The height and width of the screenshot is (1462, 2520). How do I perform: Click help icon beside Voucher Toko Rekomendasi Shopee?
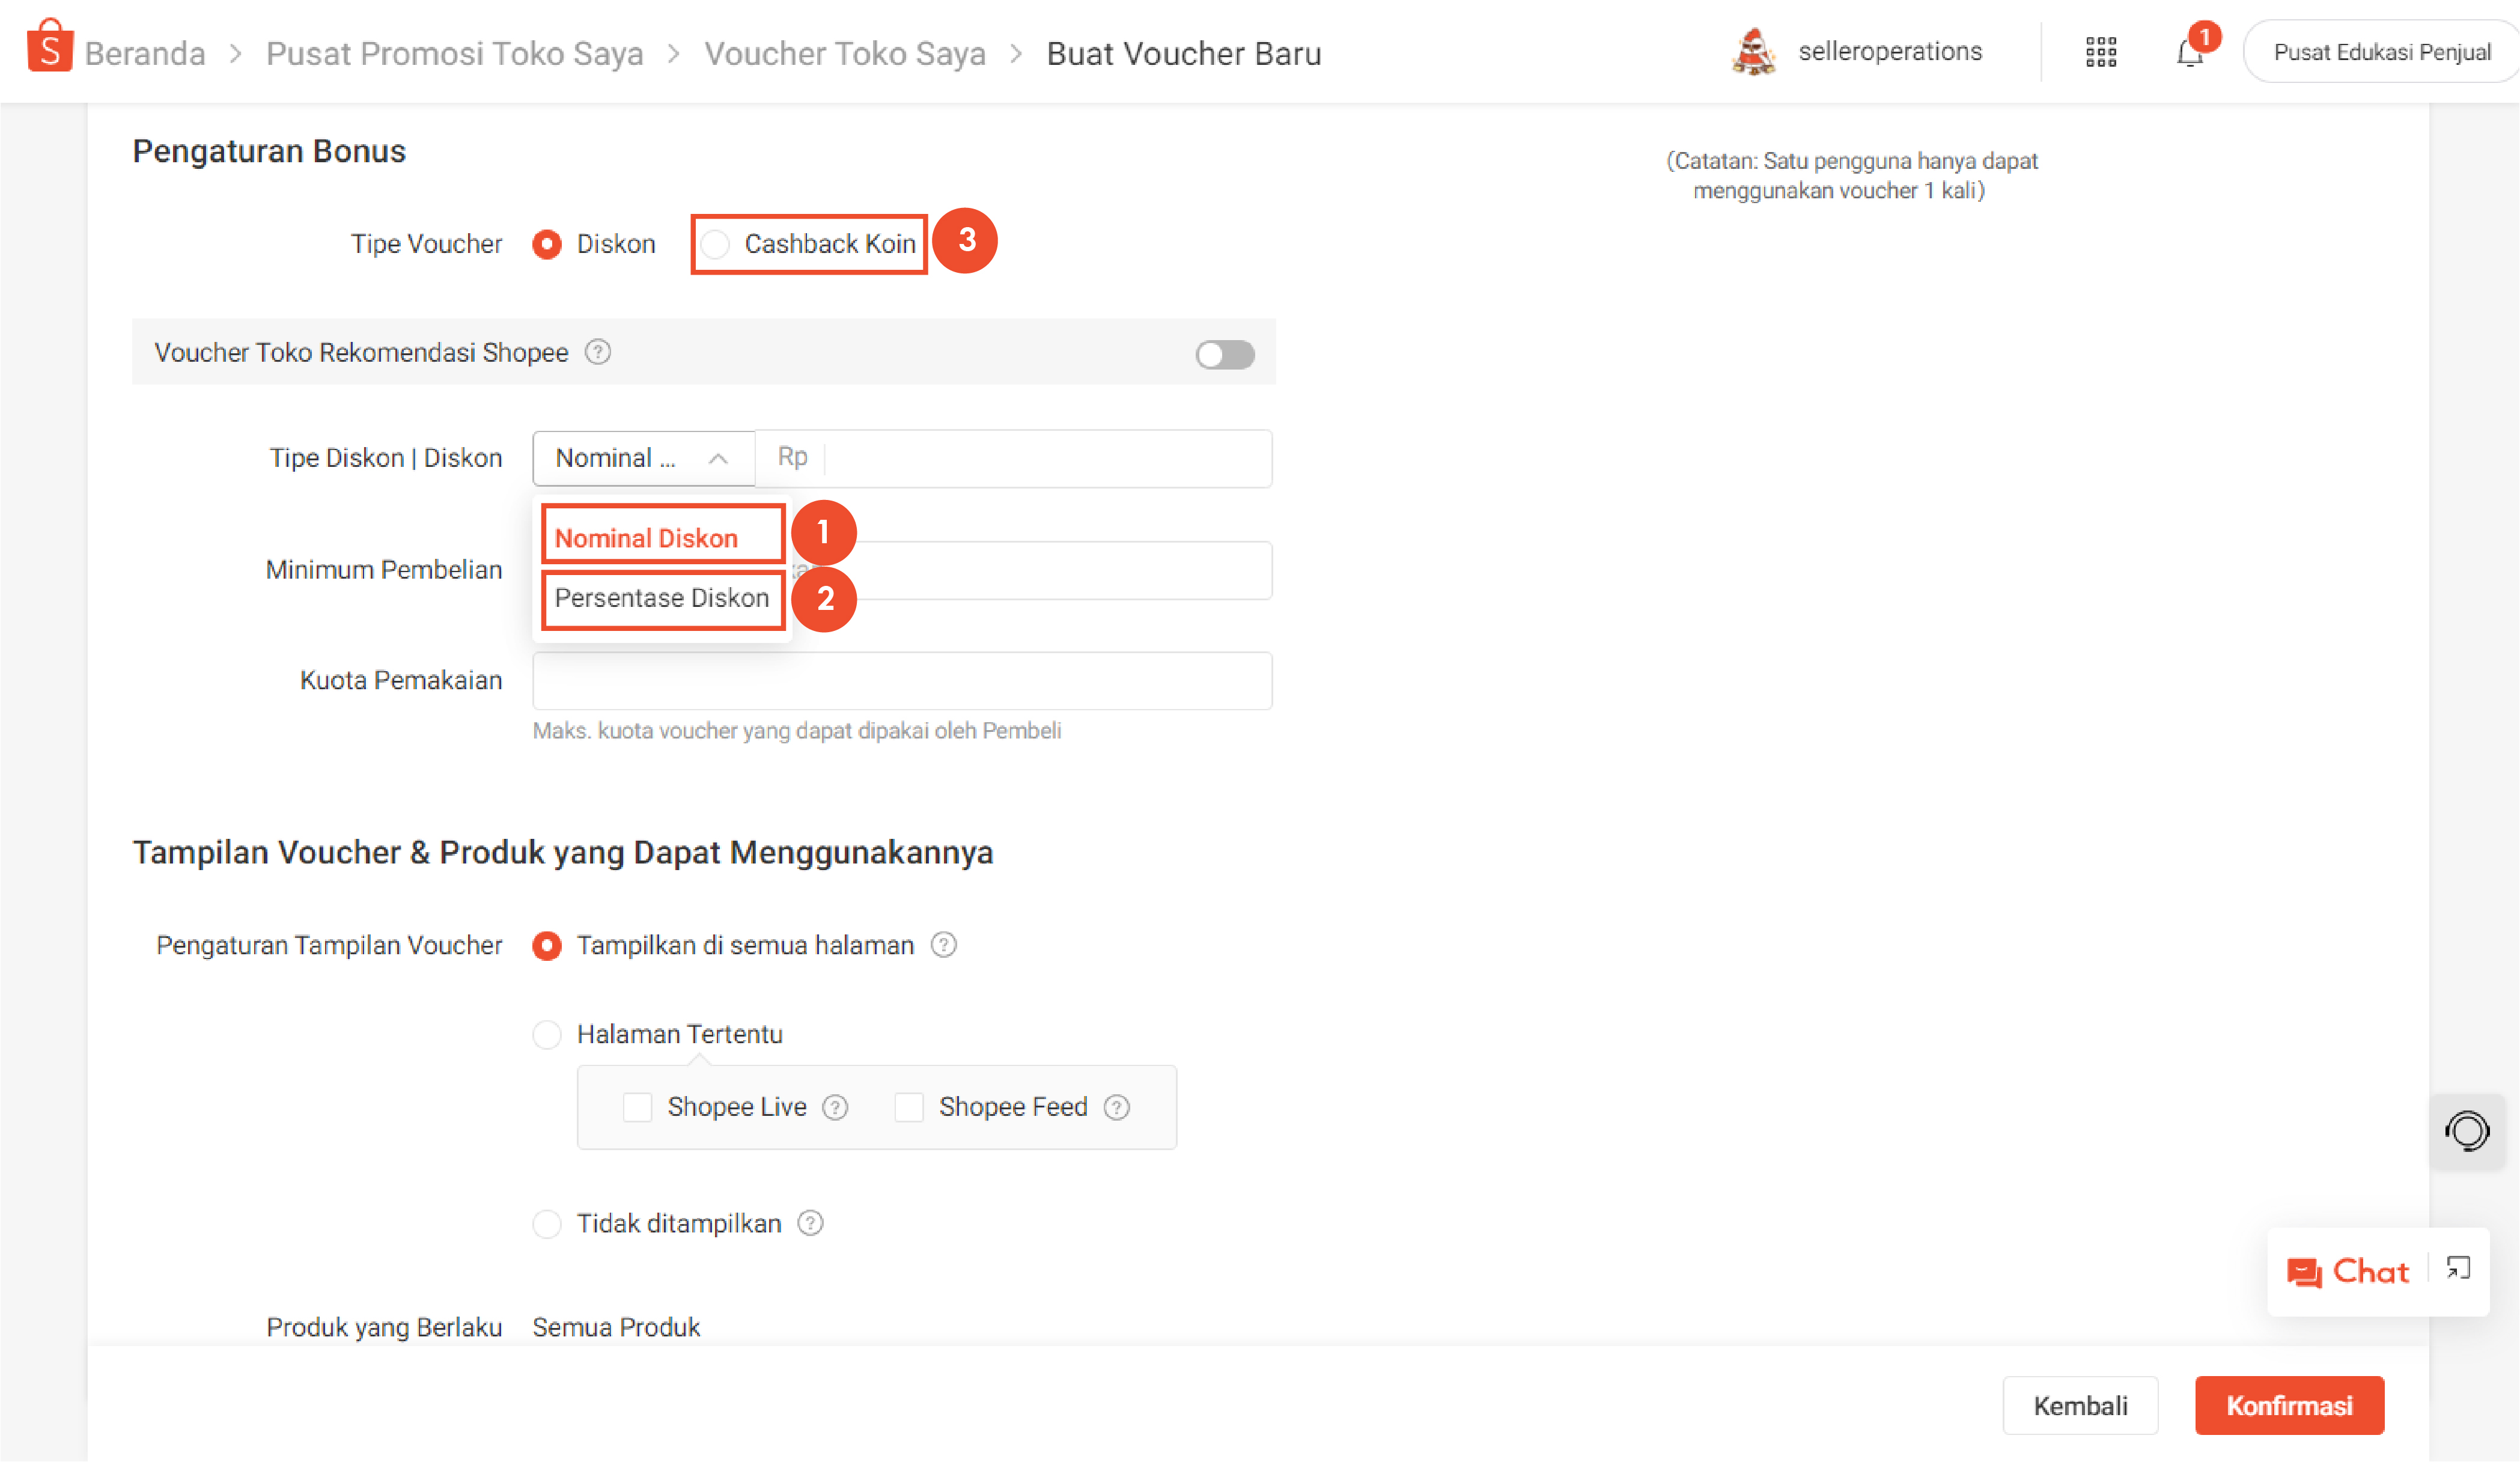point(598,352)
